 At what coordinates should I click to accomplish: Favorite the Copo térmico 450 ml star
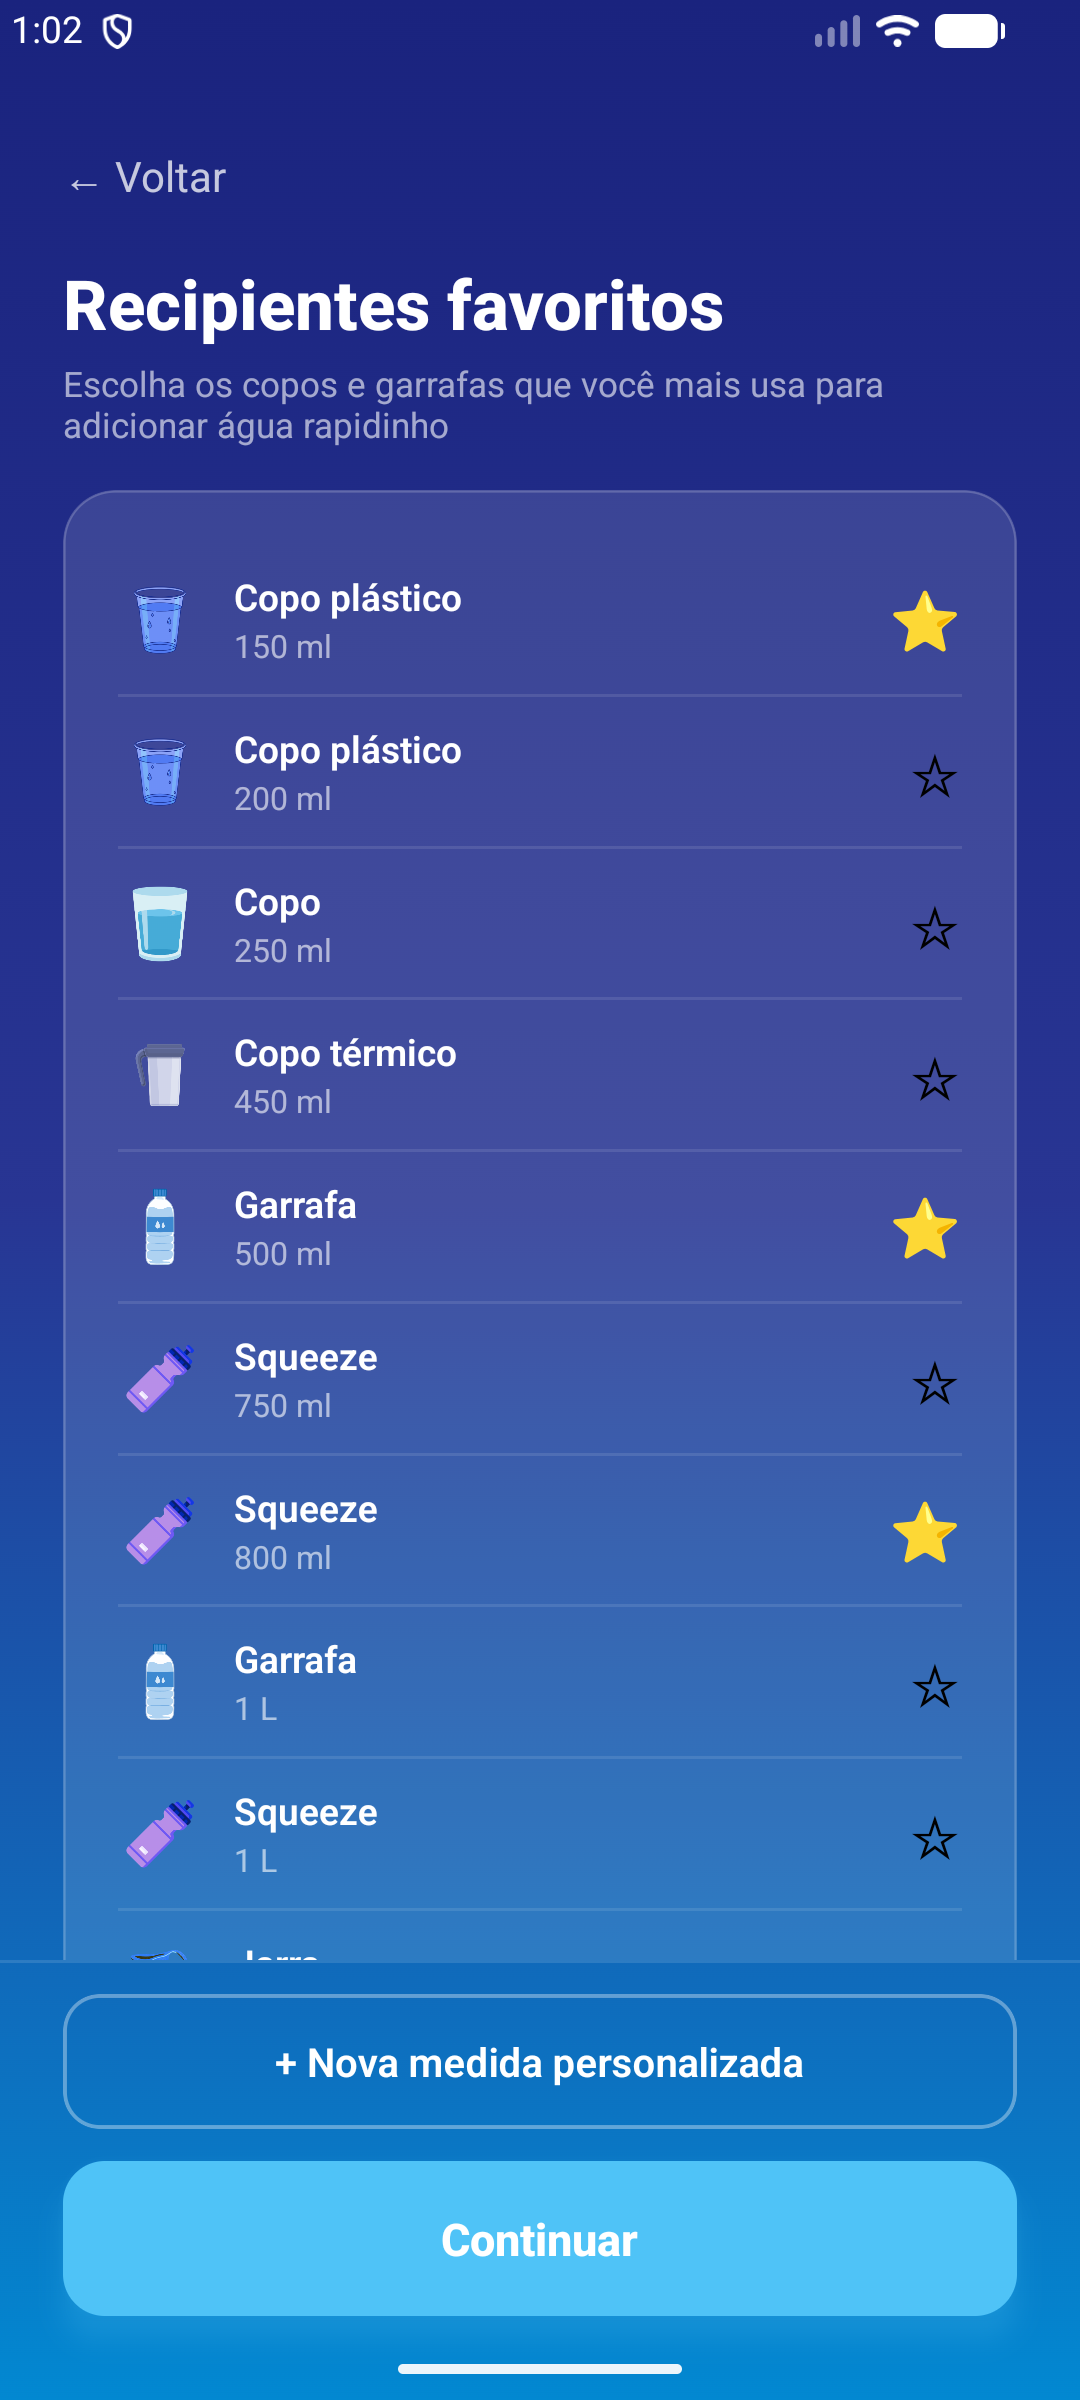click(x=935, y=1080)
